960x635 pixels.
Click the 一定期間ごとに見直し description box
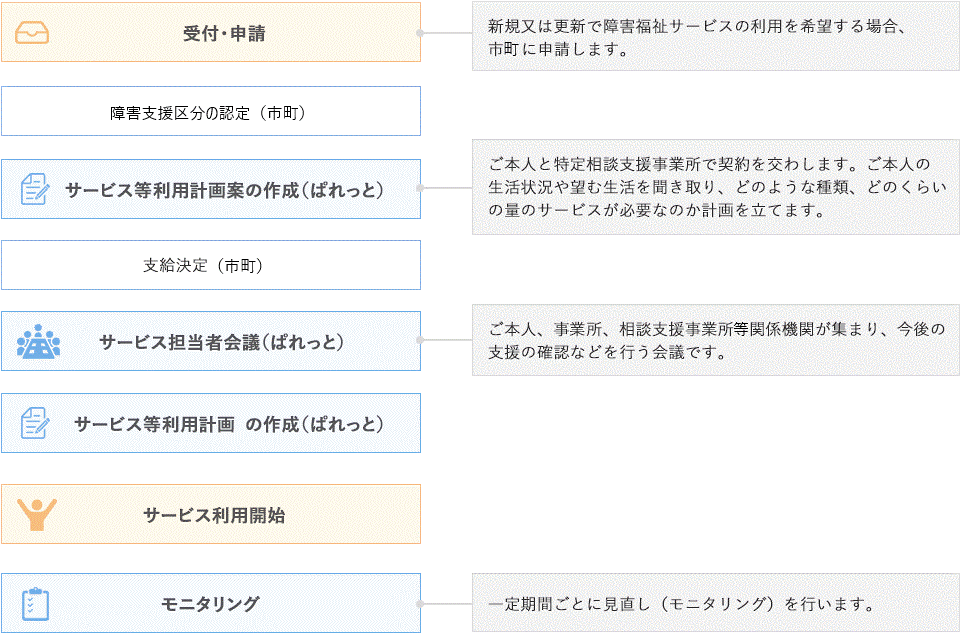point(716,603)
